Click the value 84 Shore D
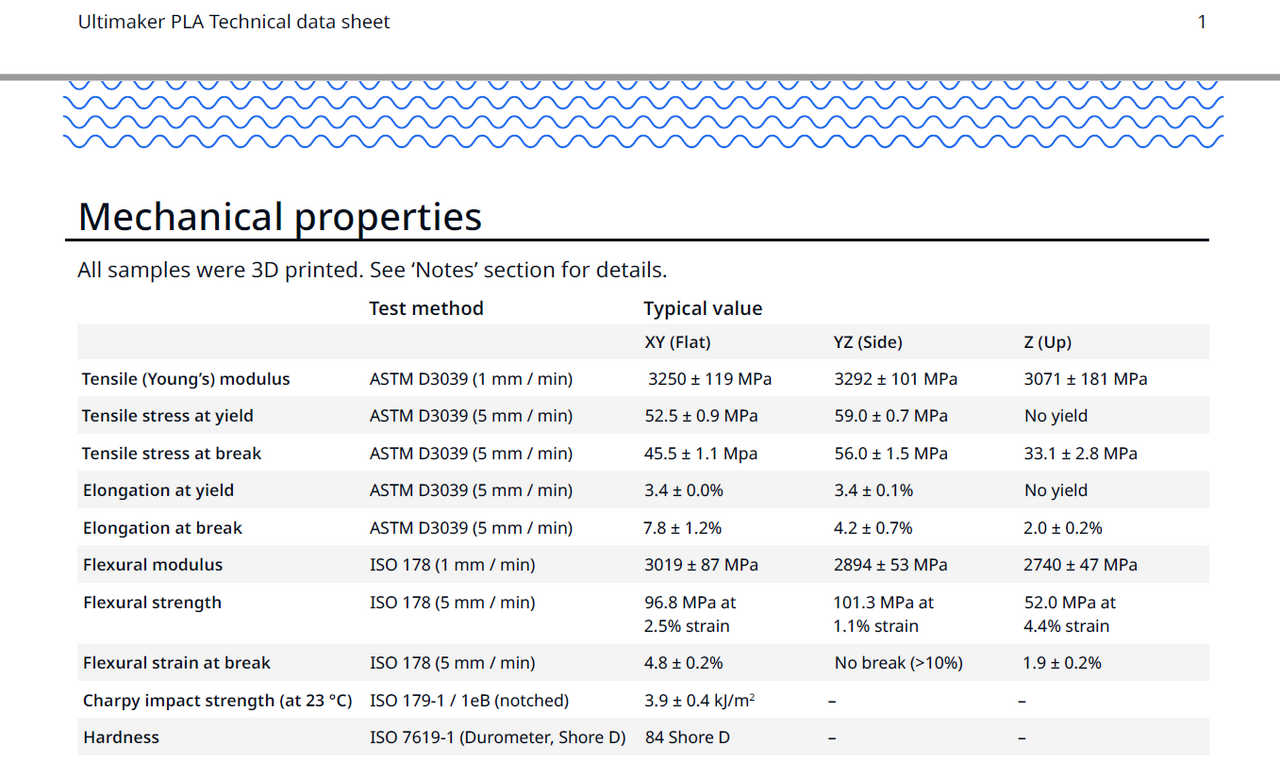The height and width of the screenshot is (761, 1280). (685, 737)
